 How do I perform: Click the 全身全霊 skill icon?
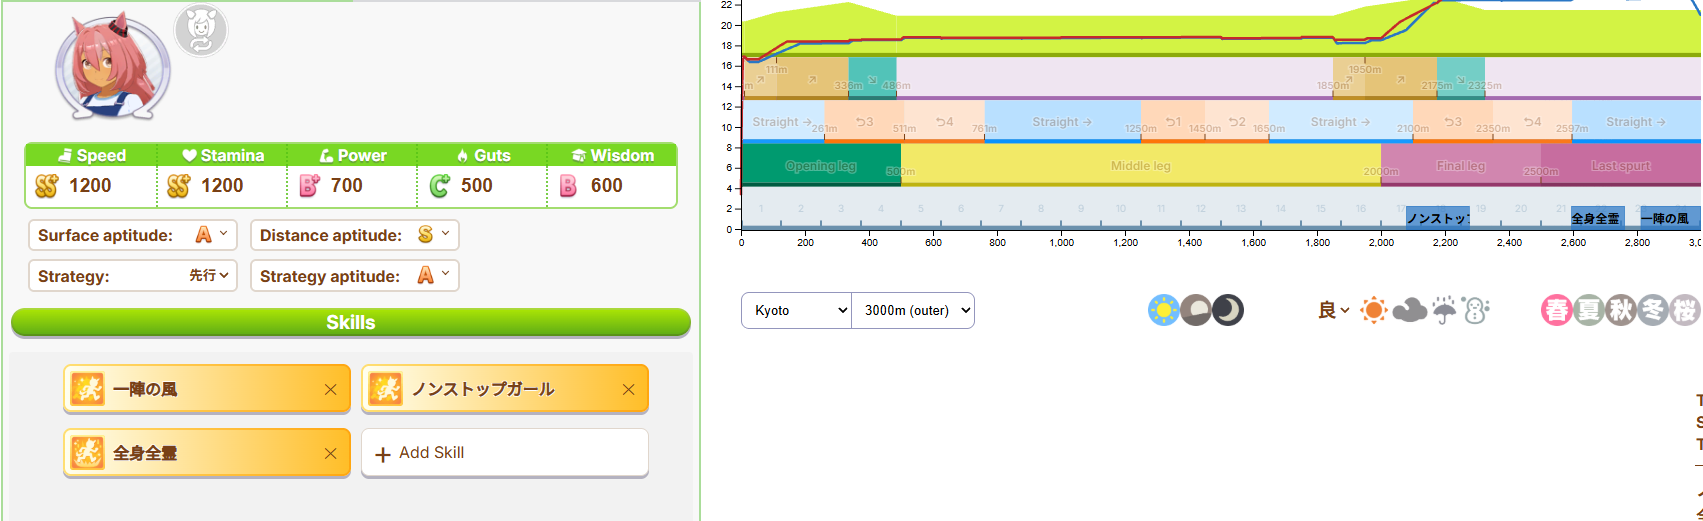[x=88, y=453]
